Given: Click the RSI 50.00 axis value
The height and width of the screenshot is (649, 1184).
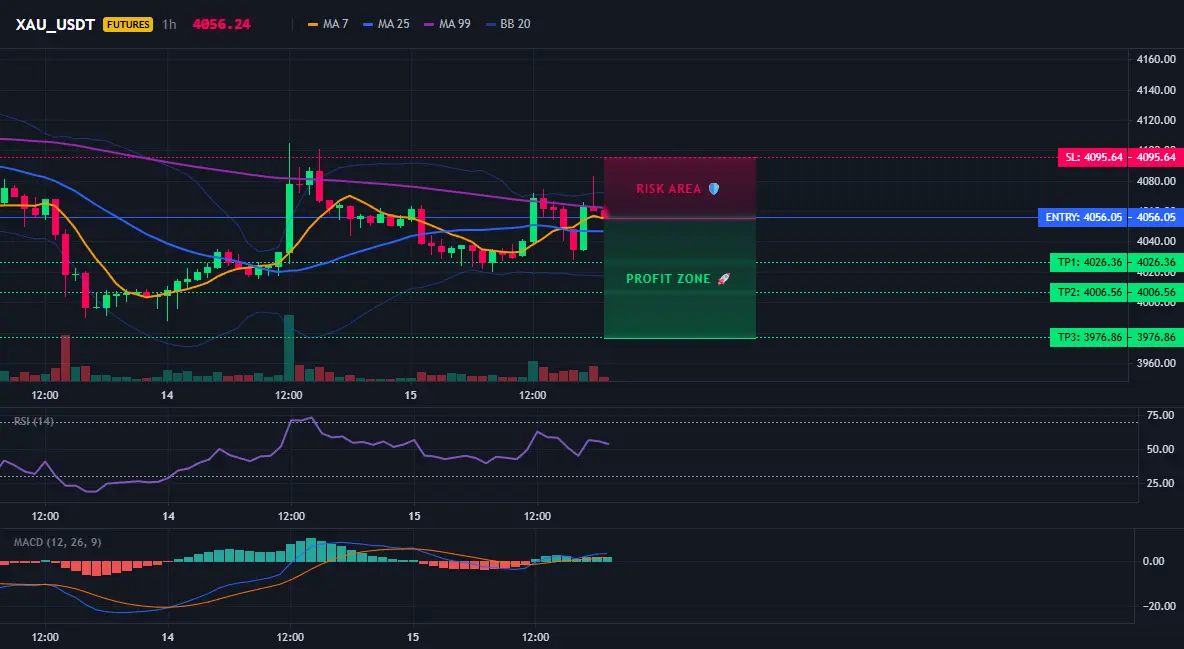Looking at the screenshot, I should [x=1160, y=449].
